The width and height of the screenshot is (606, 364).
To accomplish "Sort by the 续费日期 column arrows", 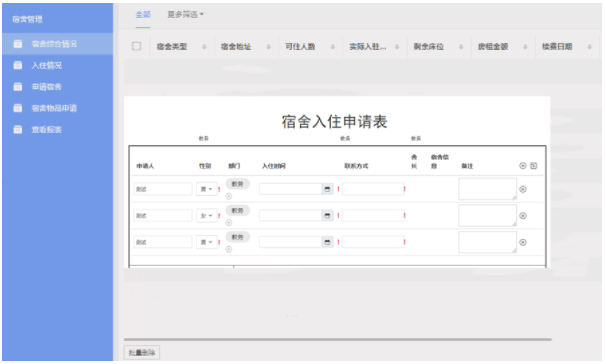I will pyautogui.click(x=589, y=47).
